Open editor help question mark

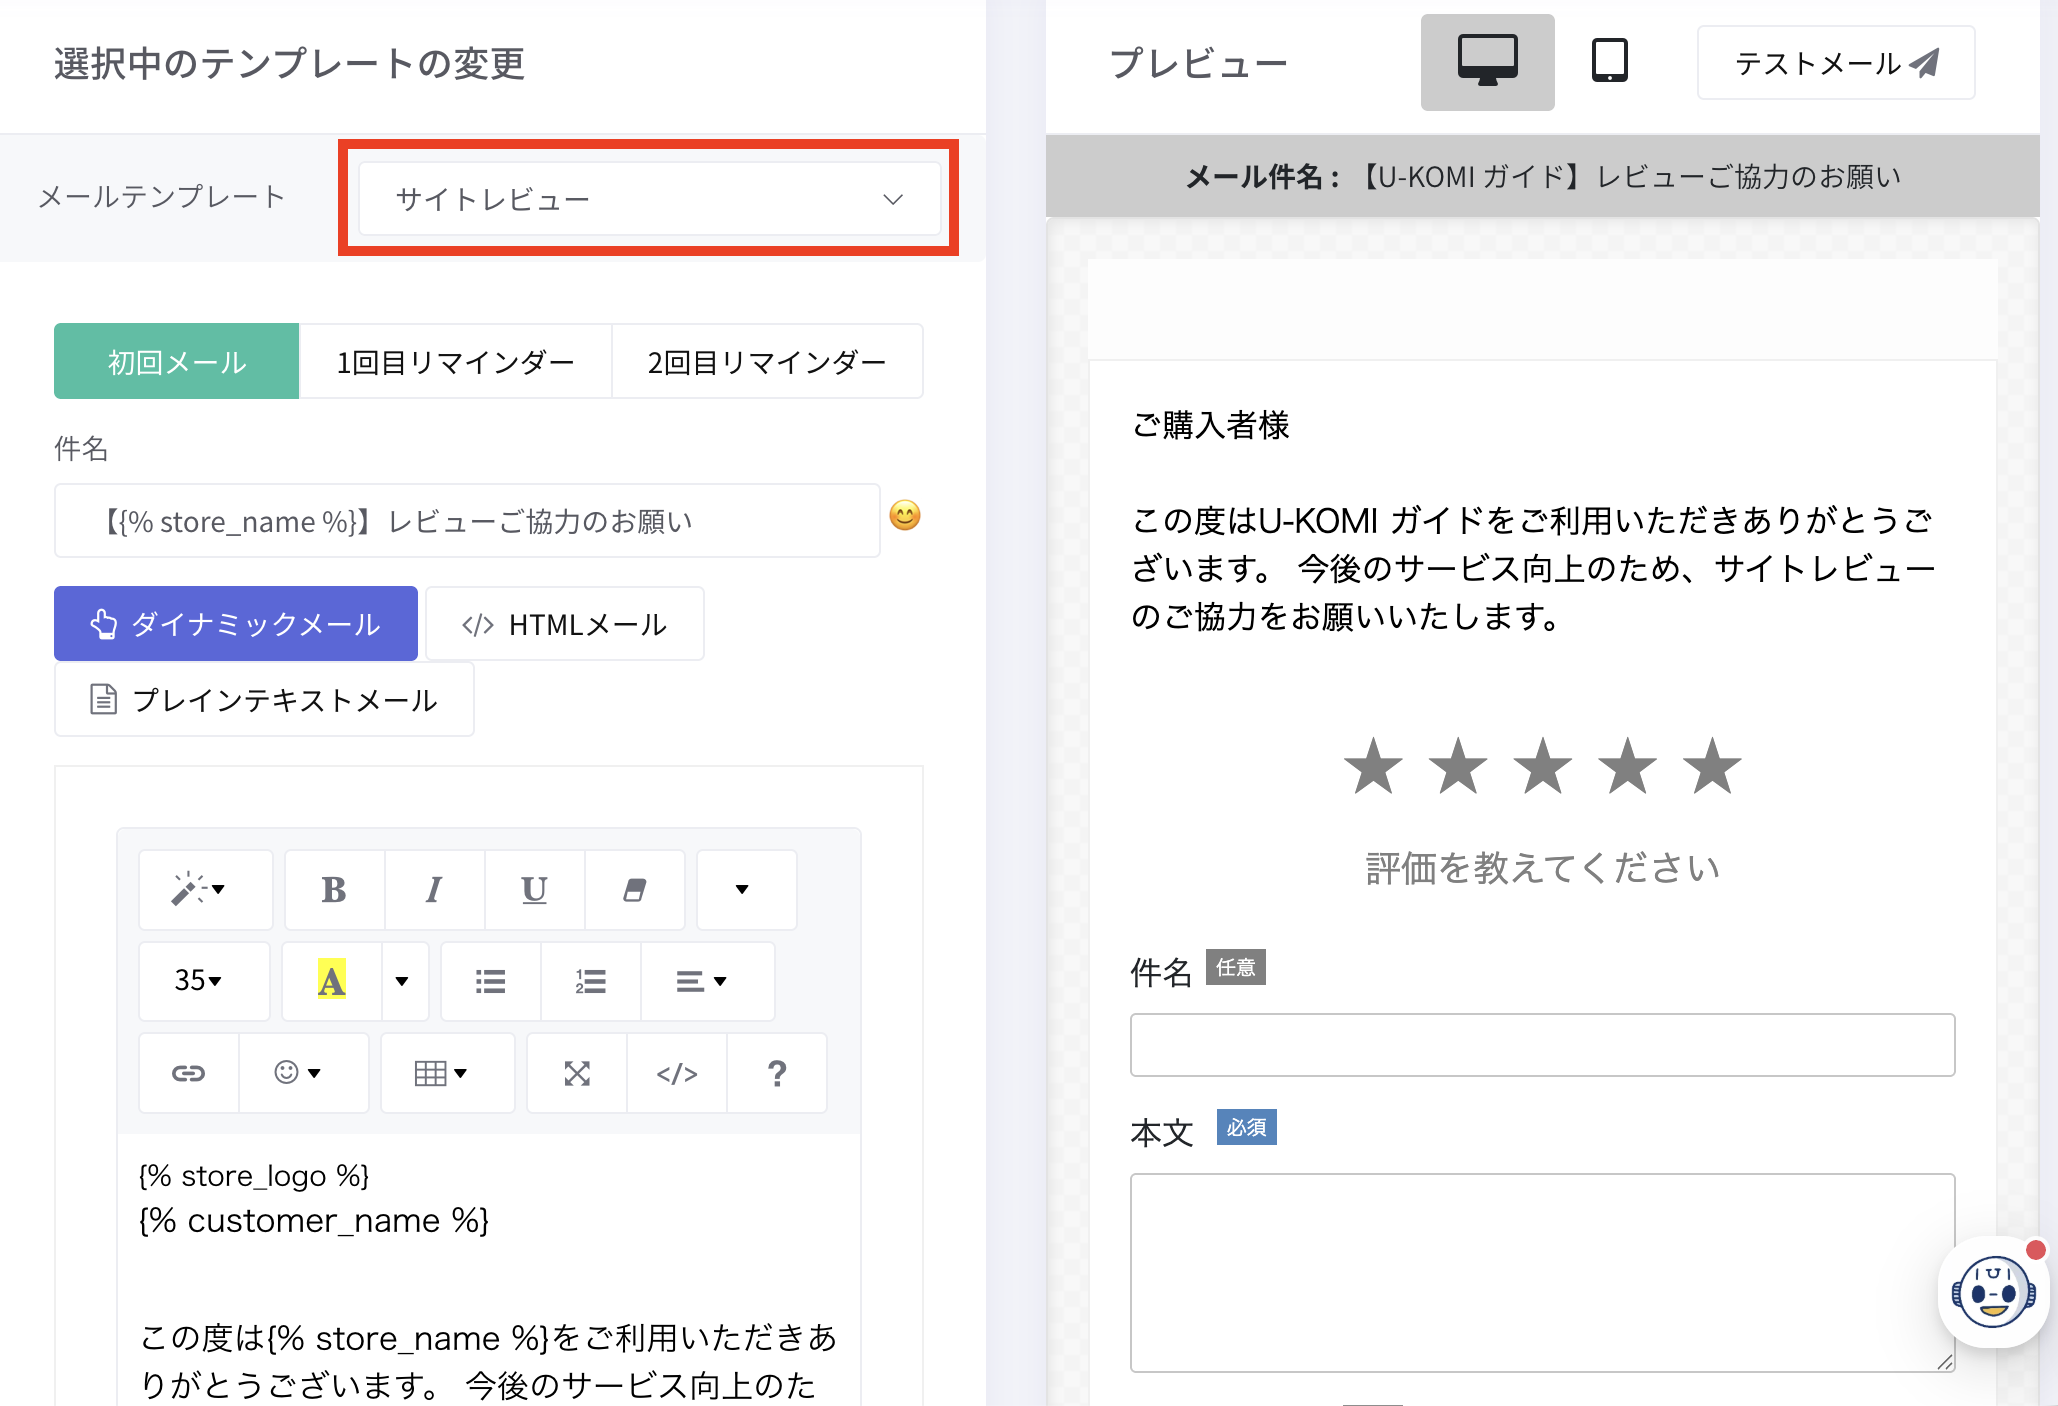777,1073
